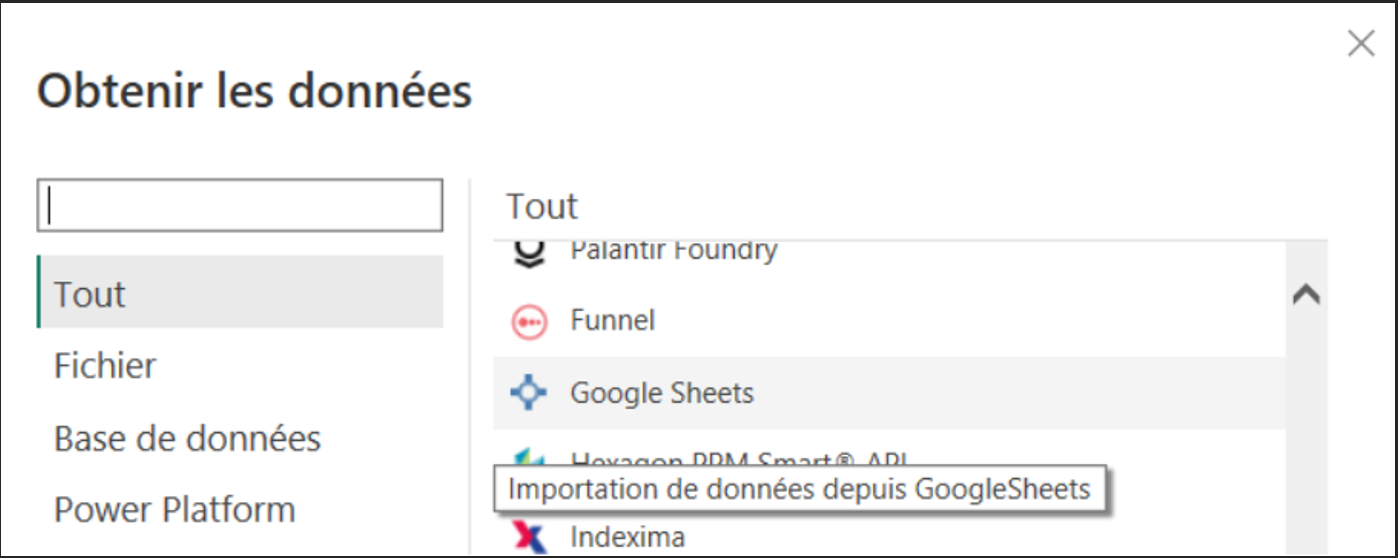Click the Tout list header
The height and width of the screenshot is (558, 1398).
pyautogui.click(x=542, y=206)
